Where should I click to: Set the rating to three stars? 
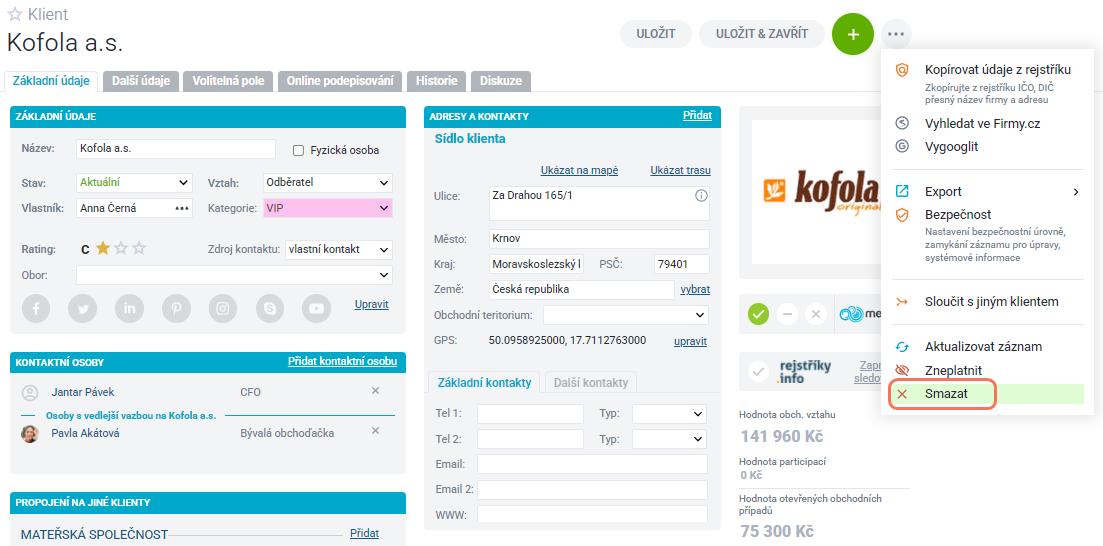coord(139,248)
